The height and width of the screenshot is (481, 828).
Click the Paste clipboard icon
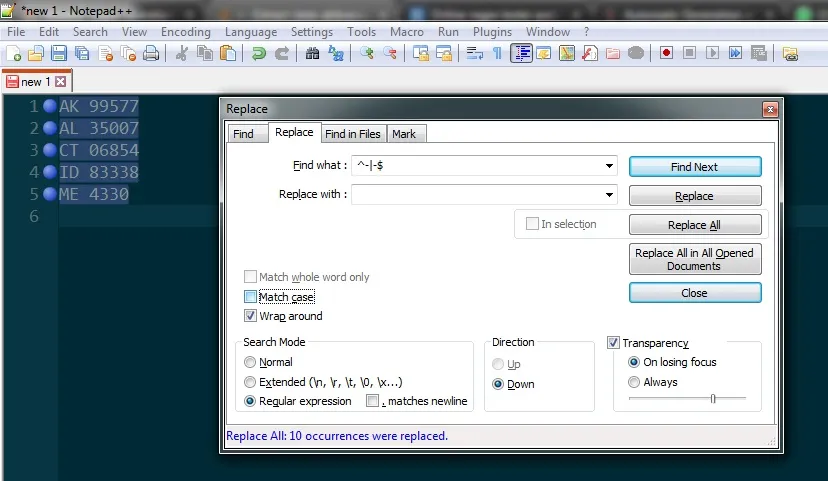228,53
